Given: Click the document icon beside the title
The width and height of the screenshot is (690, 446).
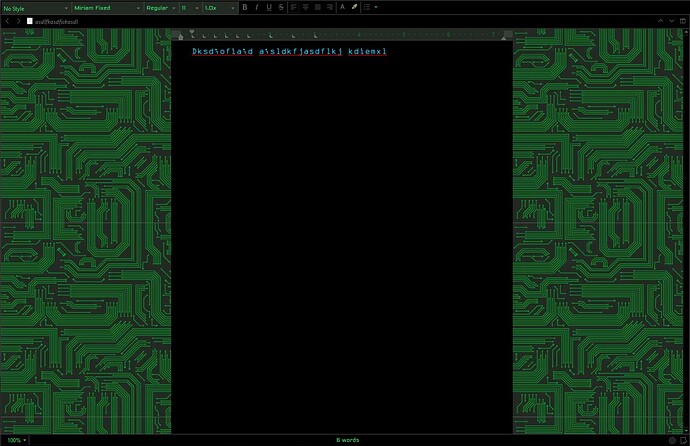Looking at the screenshot, I should coord(29,21).
